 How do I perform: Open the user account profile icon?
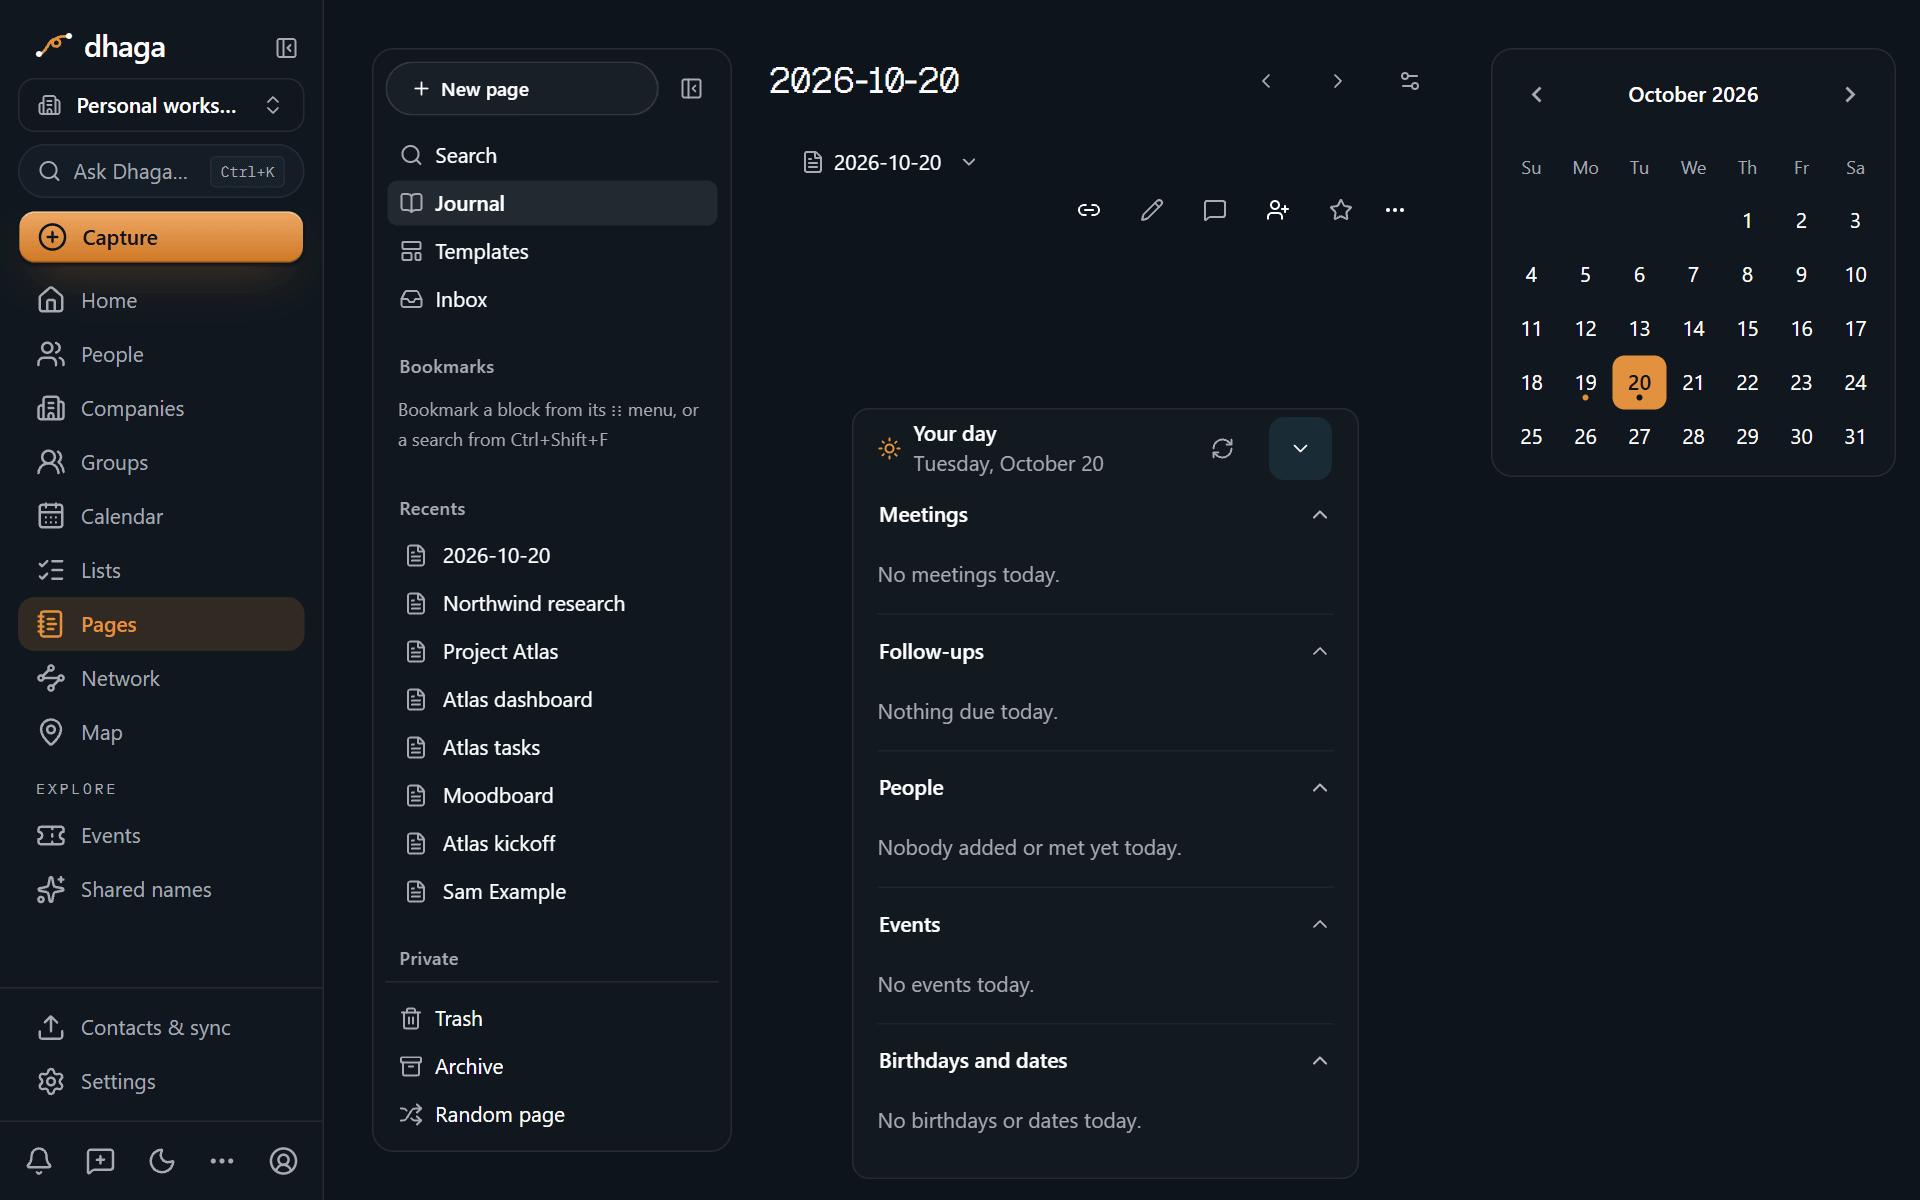click(283, 1161)
